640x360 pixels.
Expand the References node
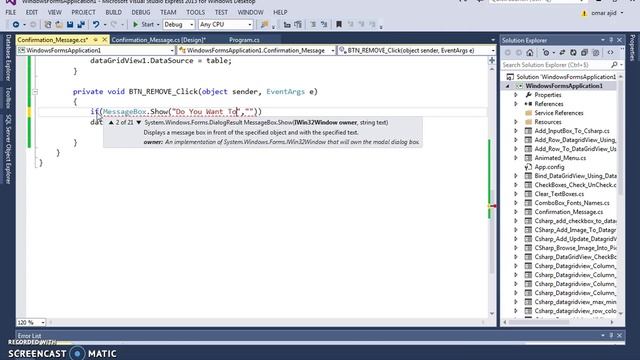[516, 104]
